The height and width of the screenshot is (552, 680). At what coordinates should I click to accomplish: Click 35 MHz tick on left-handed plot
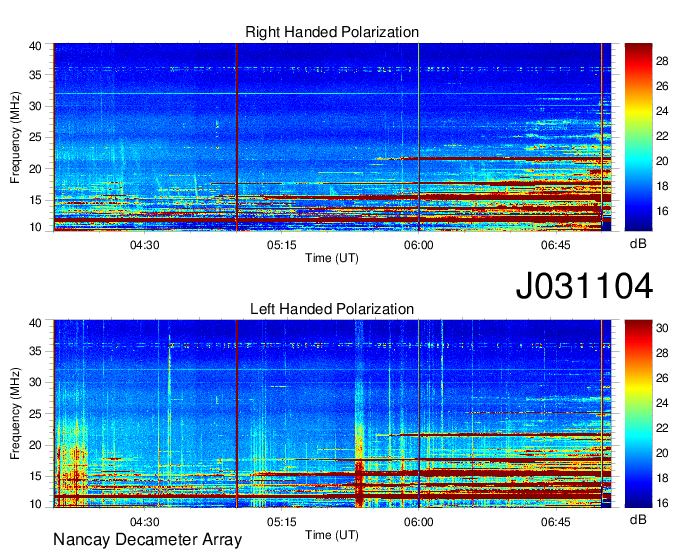36,351
